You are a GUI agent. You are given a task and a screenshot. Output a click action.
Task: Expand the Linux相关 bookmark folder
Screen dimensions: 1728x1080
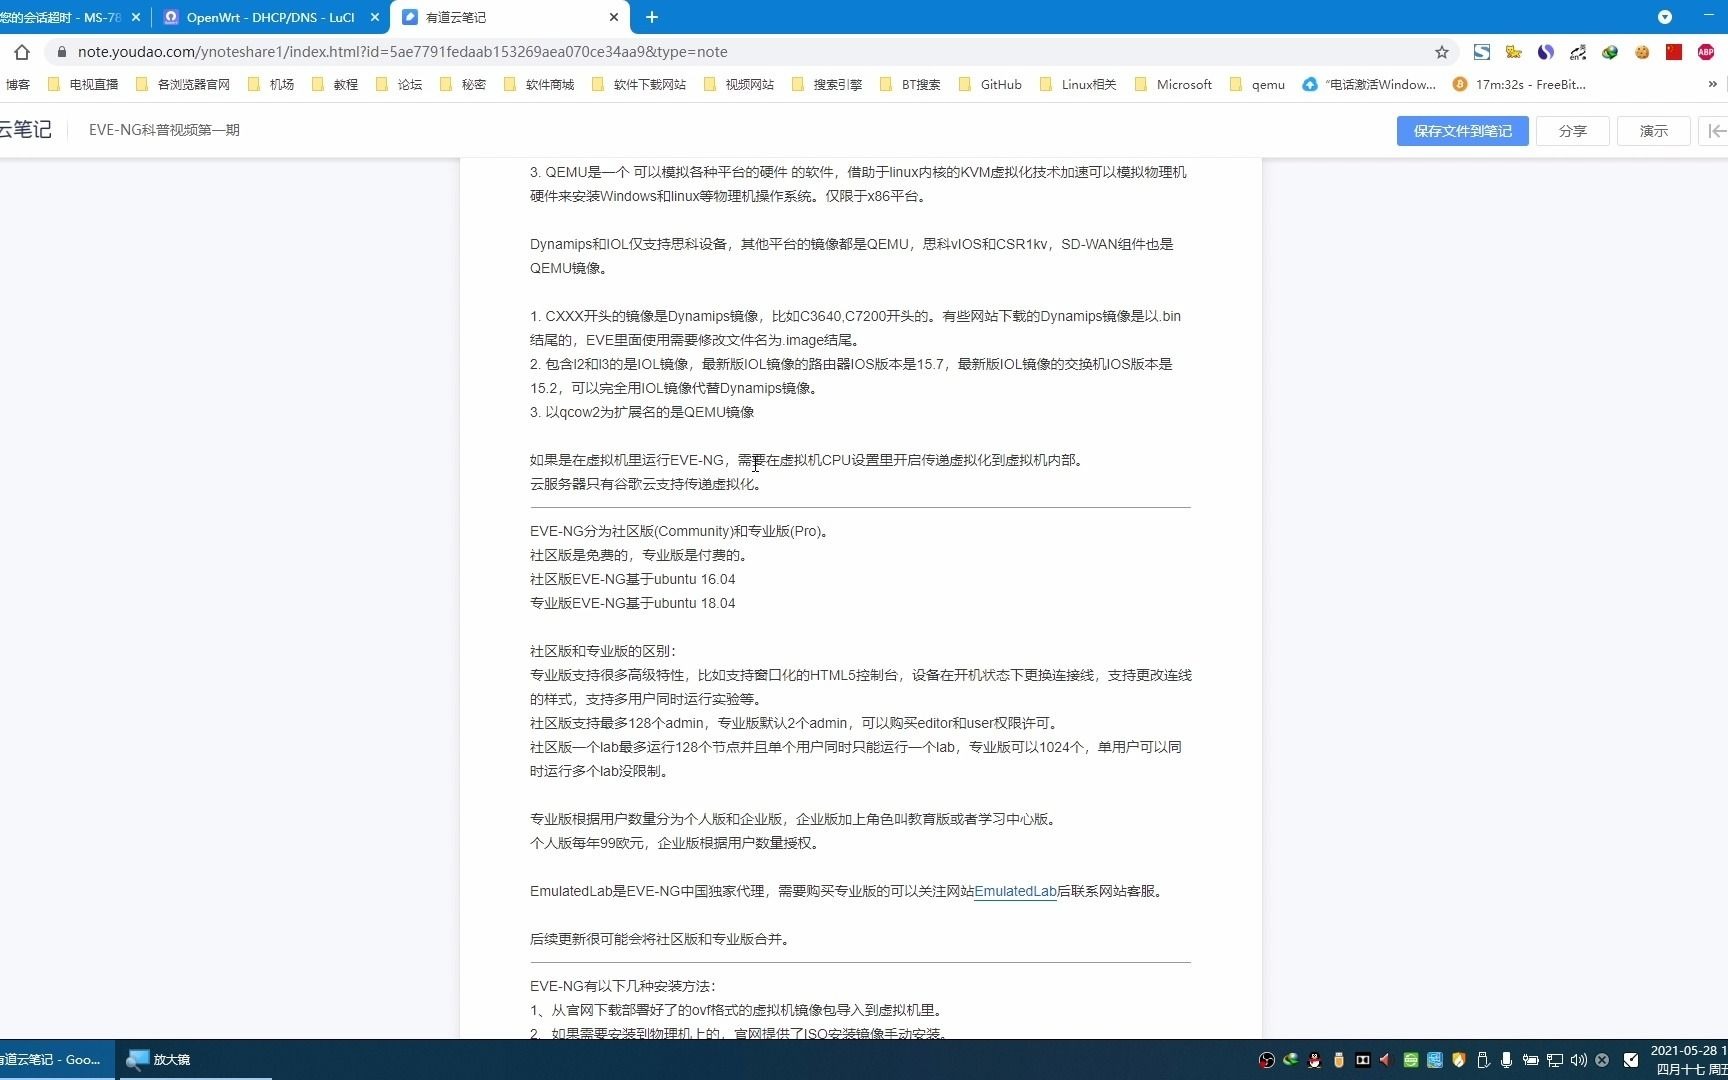tap(1078, 85)
